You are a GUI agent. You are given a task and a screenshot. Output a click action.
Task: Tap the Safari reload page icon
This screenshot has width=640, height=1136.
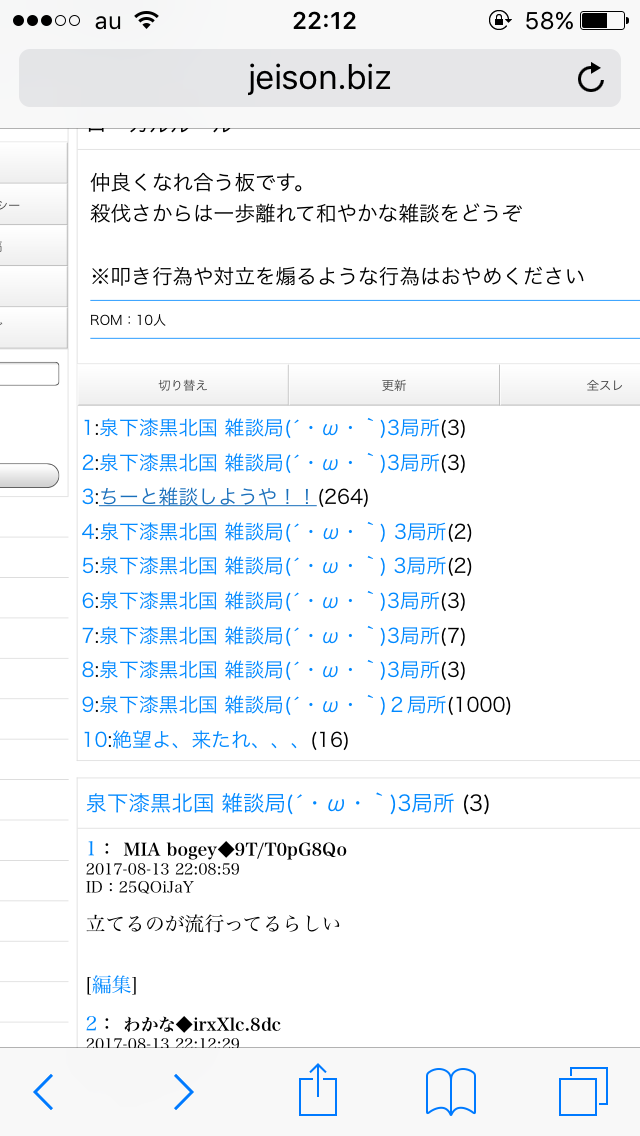[591, 78]
